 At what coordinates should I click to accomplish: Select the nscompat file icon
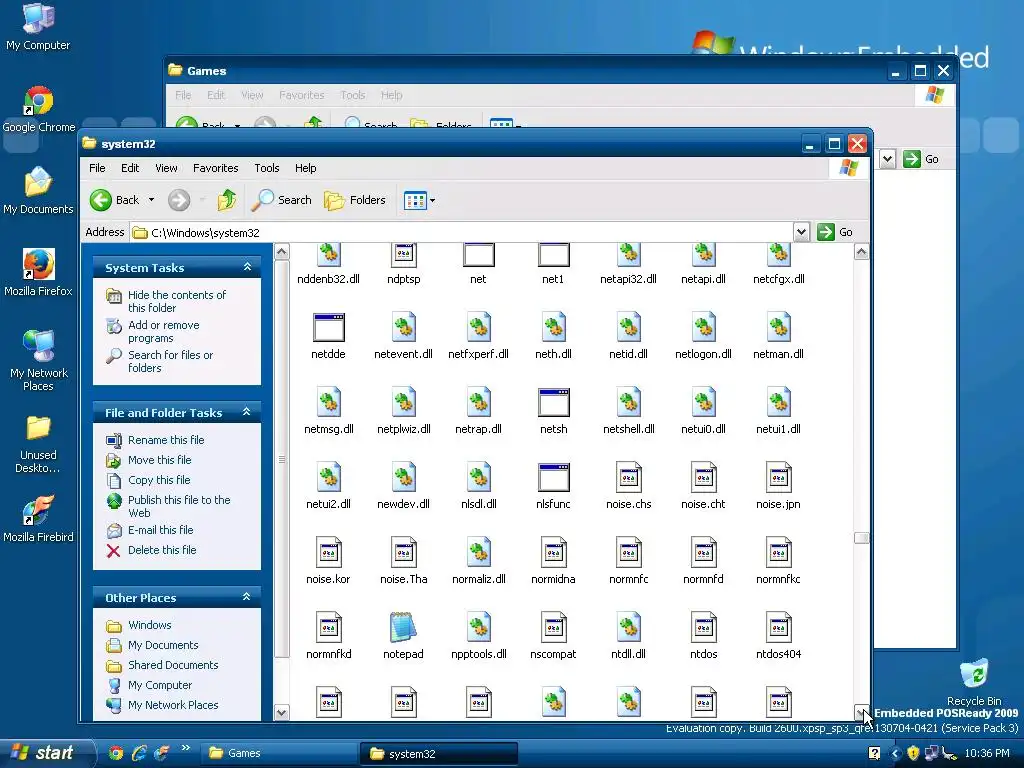pos(553,627)
